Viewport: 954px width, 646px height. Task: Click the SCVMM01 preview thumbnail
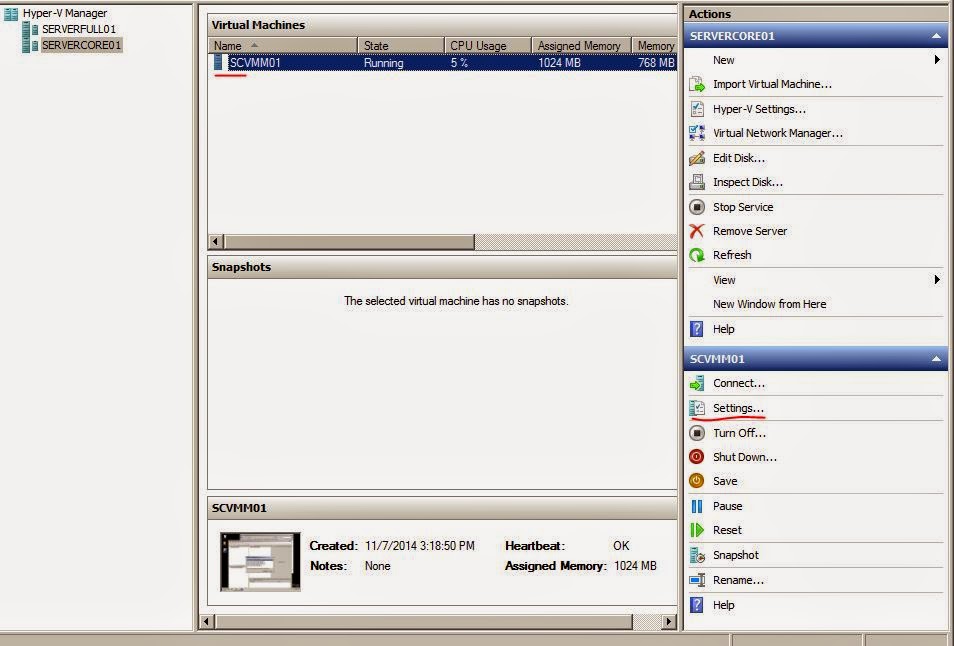tap(260, 561)
